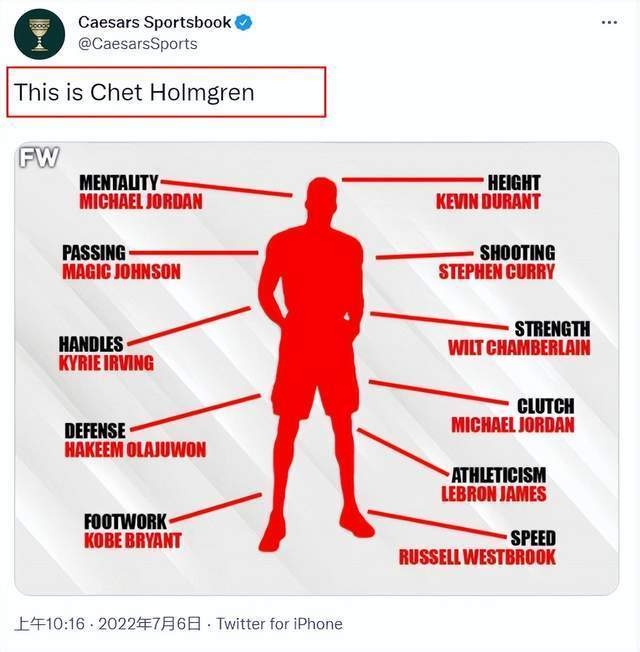Viewport: 640px width, 652px height.
Task: Click the FW logo on the image
Action: coord(39,157)
